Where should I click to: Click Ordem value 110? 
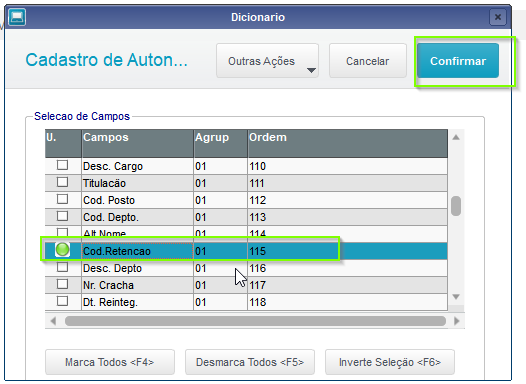[x=258, y=166]
